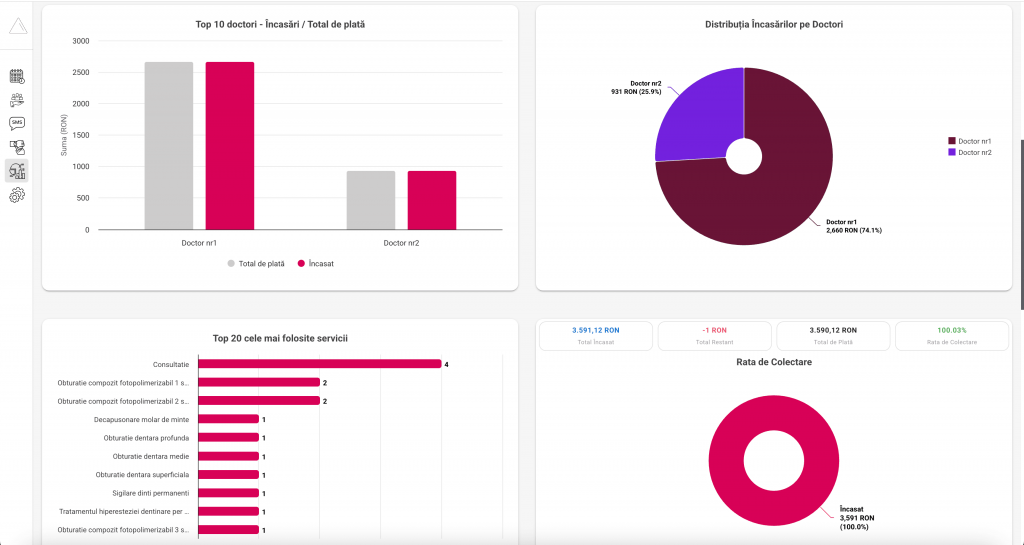The width and height of the screenshot is (1024, 545).
Task: Click the triangle logo in the sidebar
Action: [17, 26]
